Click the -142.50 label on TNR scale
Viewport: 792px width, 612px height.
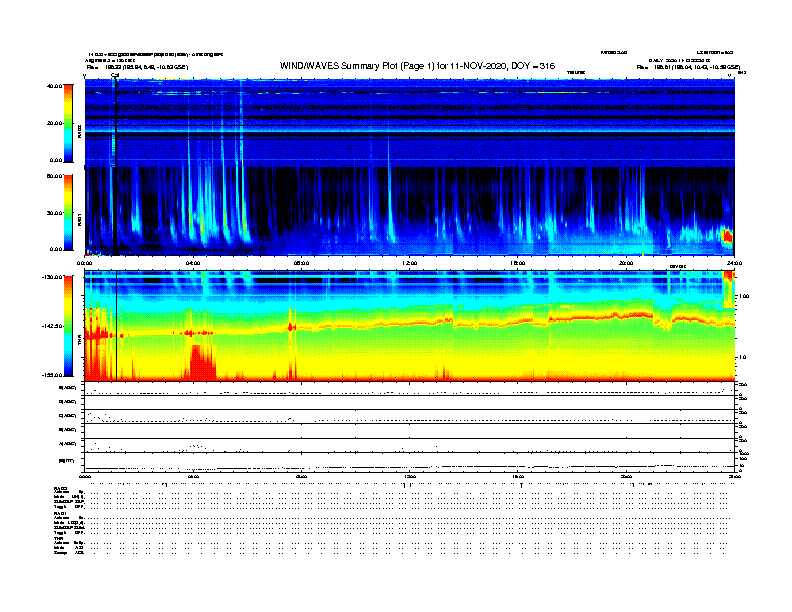(x=53, y=326)
